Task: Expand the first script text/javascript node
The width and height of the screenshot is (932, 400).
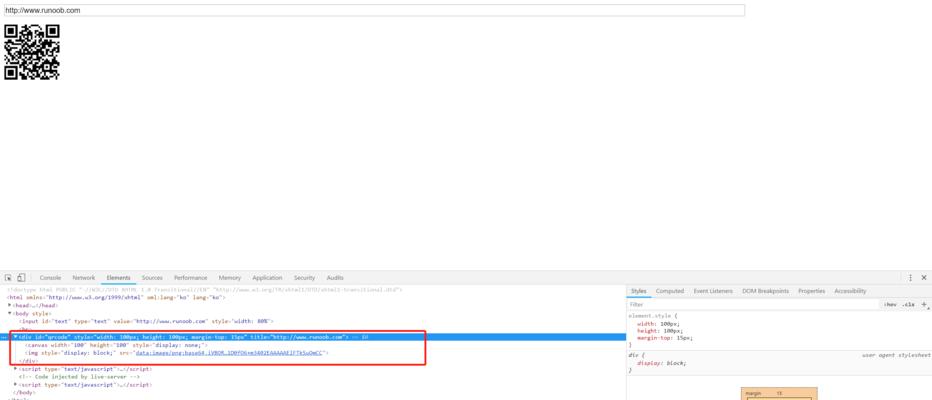Action: 15,368
